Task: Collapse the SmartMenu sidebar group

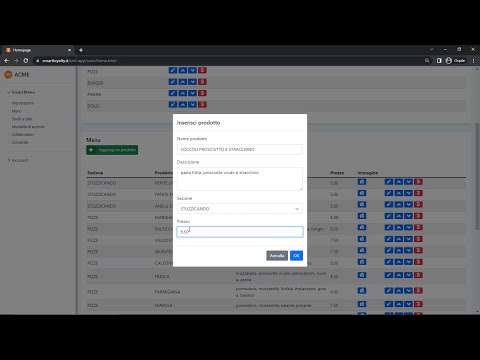Action: (21, 92)
